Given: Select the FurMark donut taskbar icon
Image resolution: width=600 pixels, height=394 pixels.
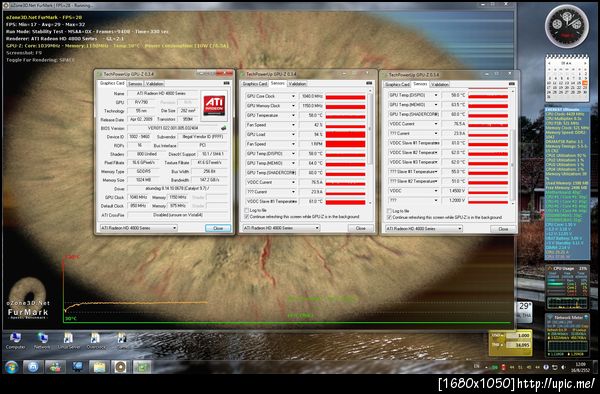Looking at the screenshot, I should pos(120,367).
